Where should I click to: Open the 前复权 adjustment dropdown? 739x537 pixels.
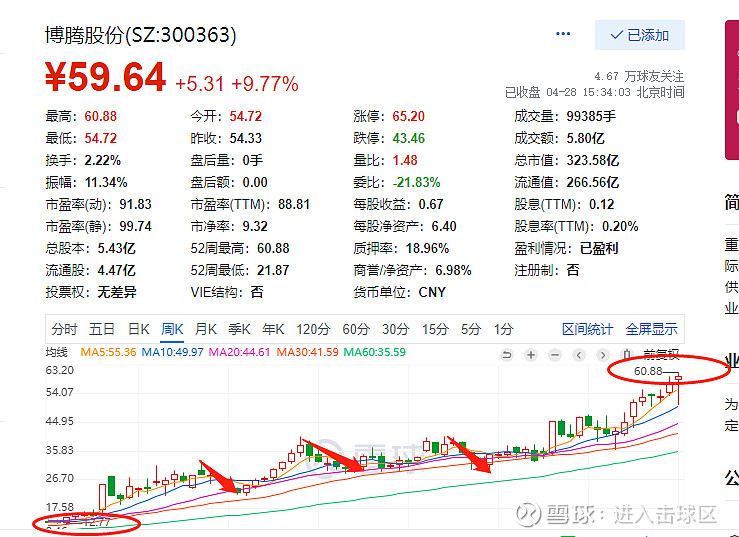tap(662, 355)
